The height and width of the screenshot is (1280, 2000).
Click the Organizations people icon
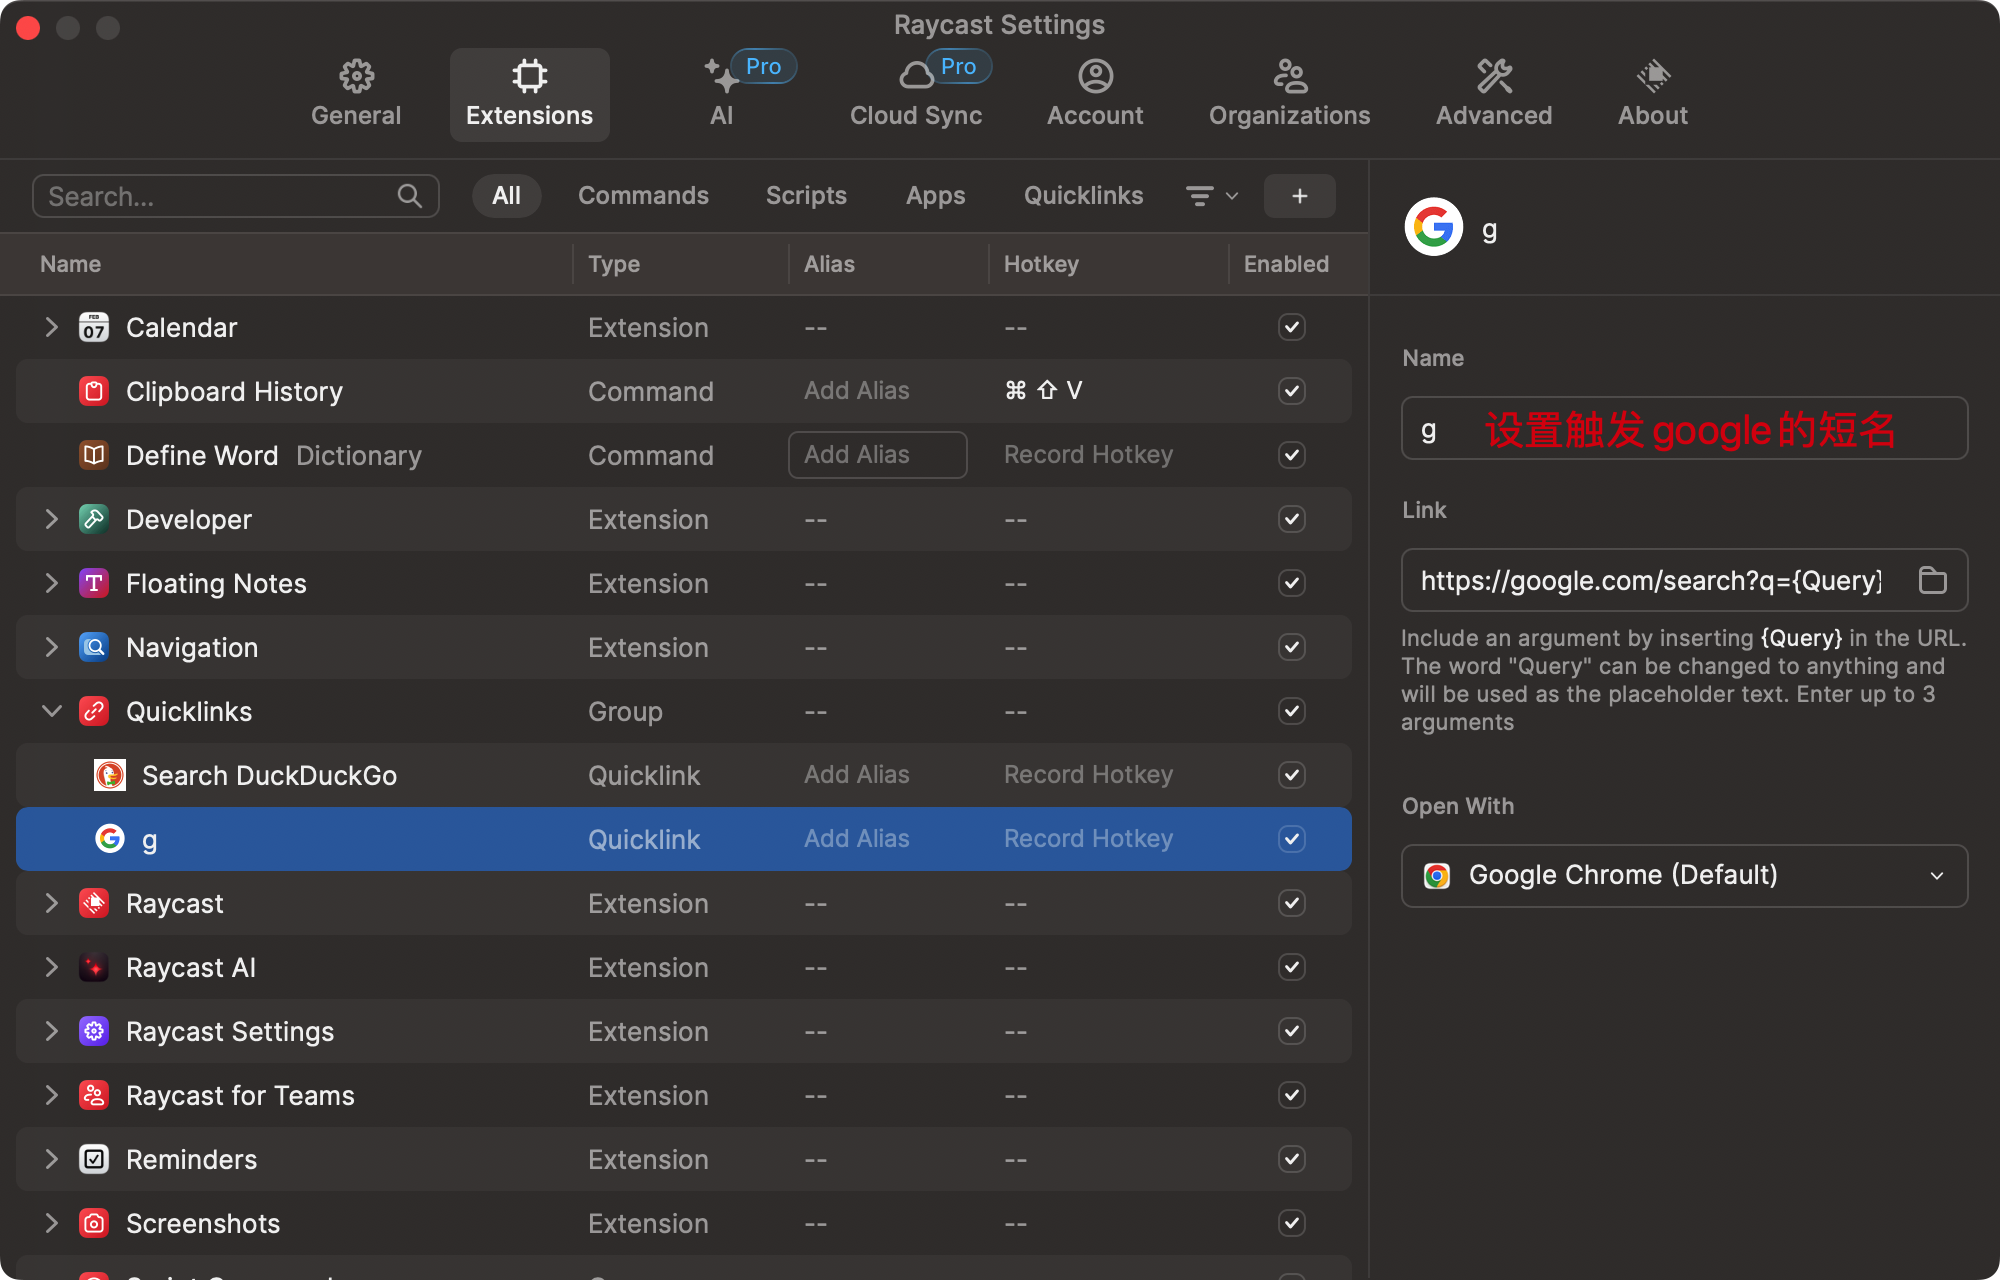pyautogui.click(x=1289, y=76)
